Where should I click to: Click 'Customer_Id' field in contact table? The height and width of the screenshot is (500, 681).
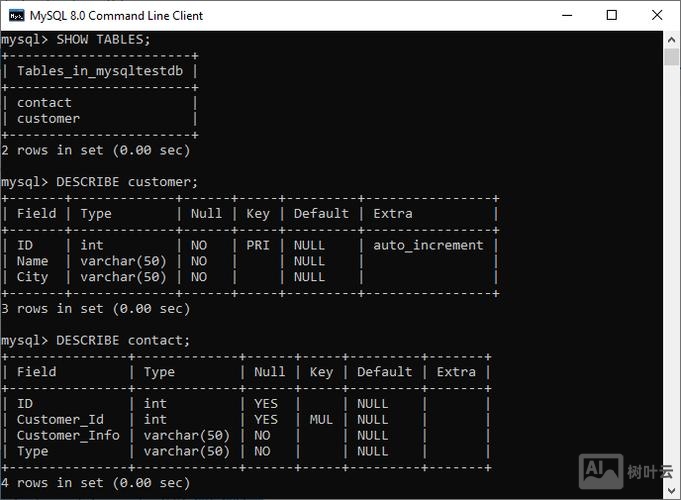(x=60, y=420)
